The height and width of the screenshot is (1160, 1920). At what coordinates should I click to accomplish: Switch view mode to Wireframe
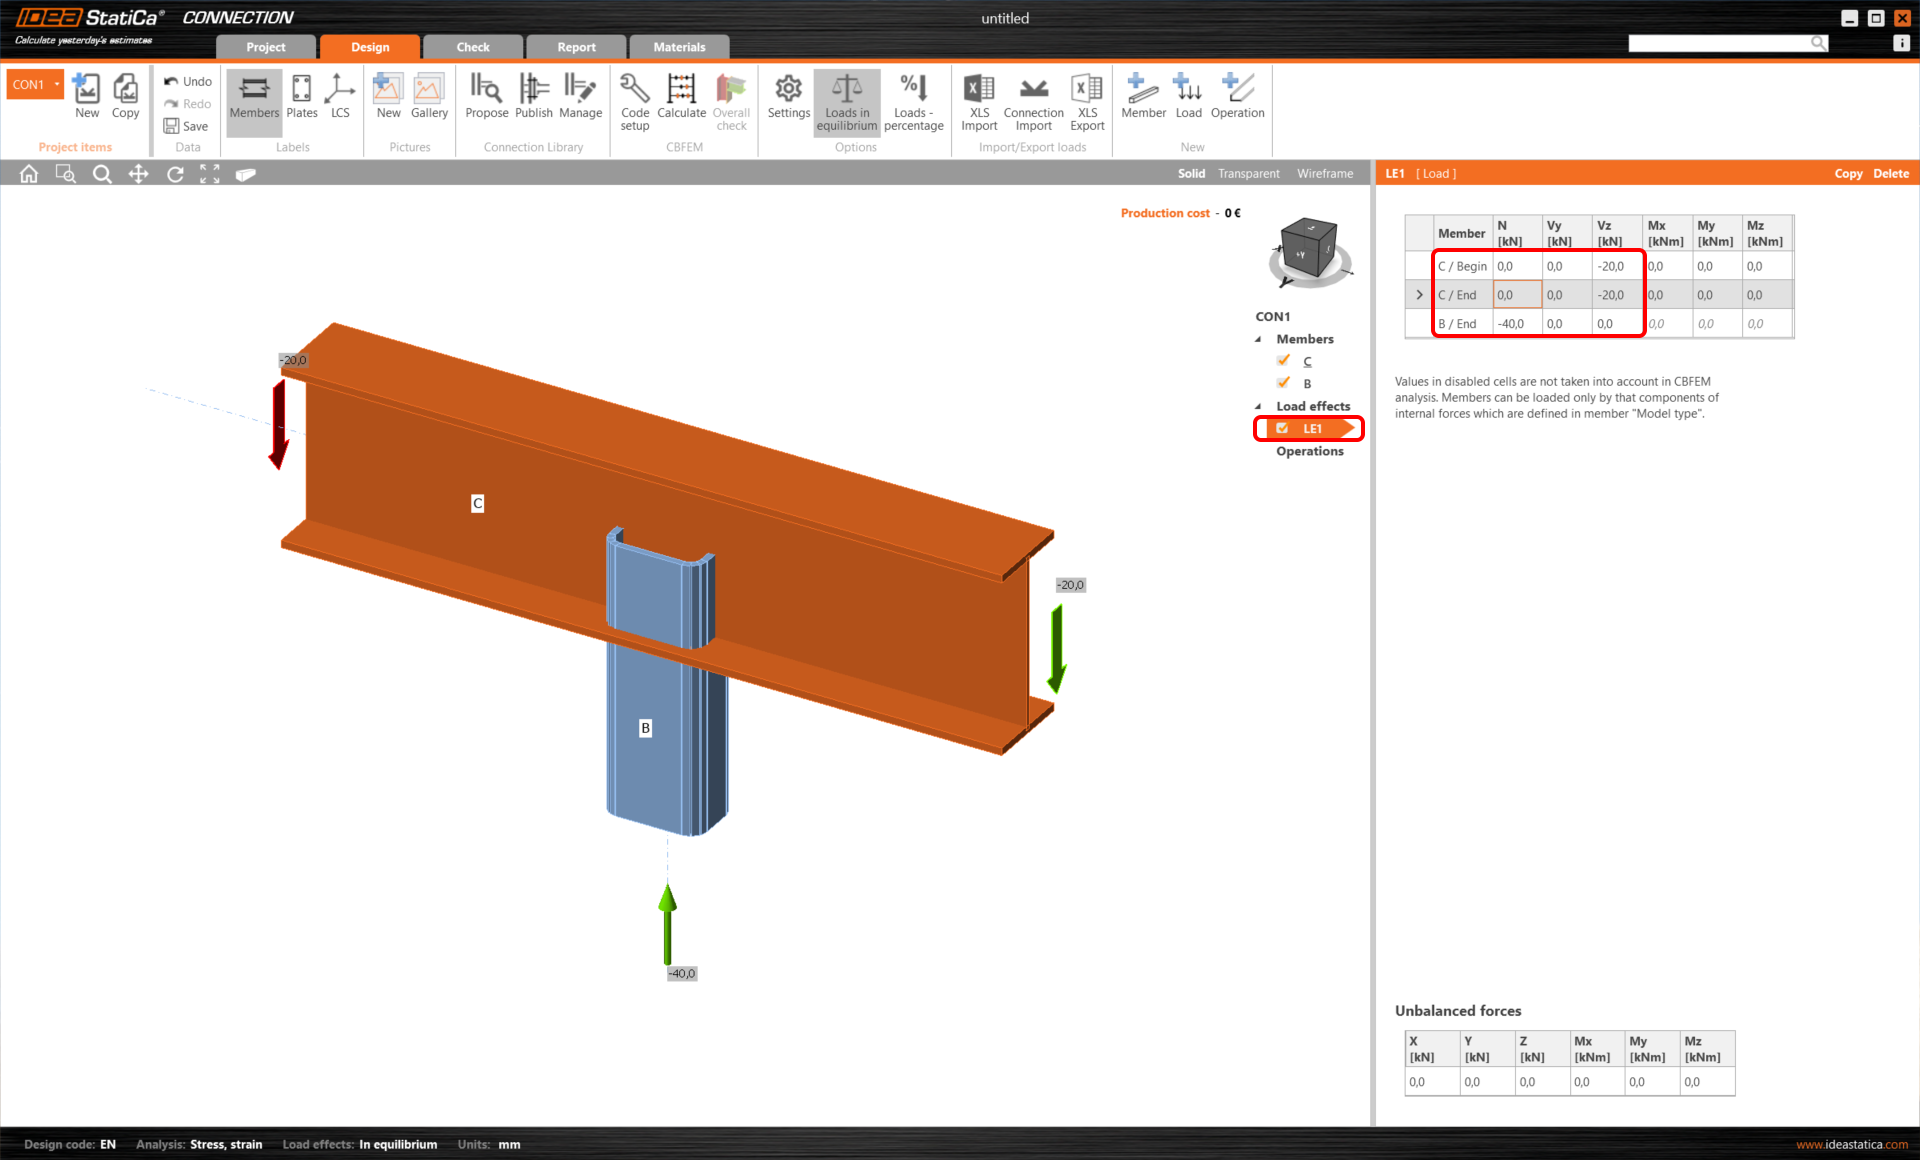(1324, 173)
